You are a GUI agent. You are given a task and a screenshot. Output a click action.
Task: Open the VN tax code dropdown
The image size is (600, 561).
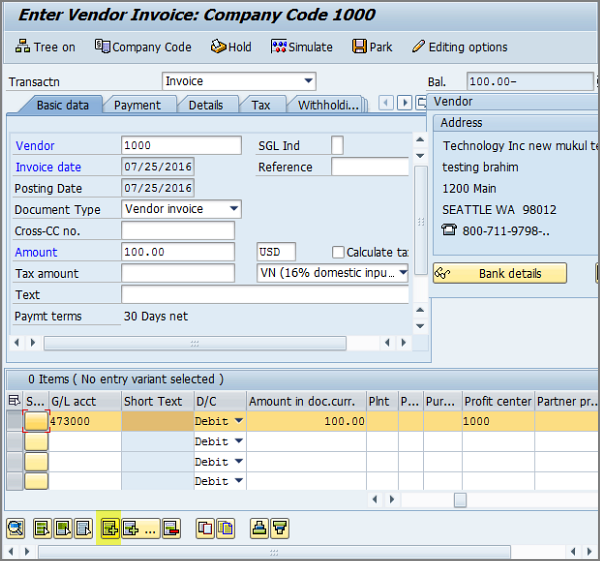[402, 273]
